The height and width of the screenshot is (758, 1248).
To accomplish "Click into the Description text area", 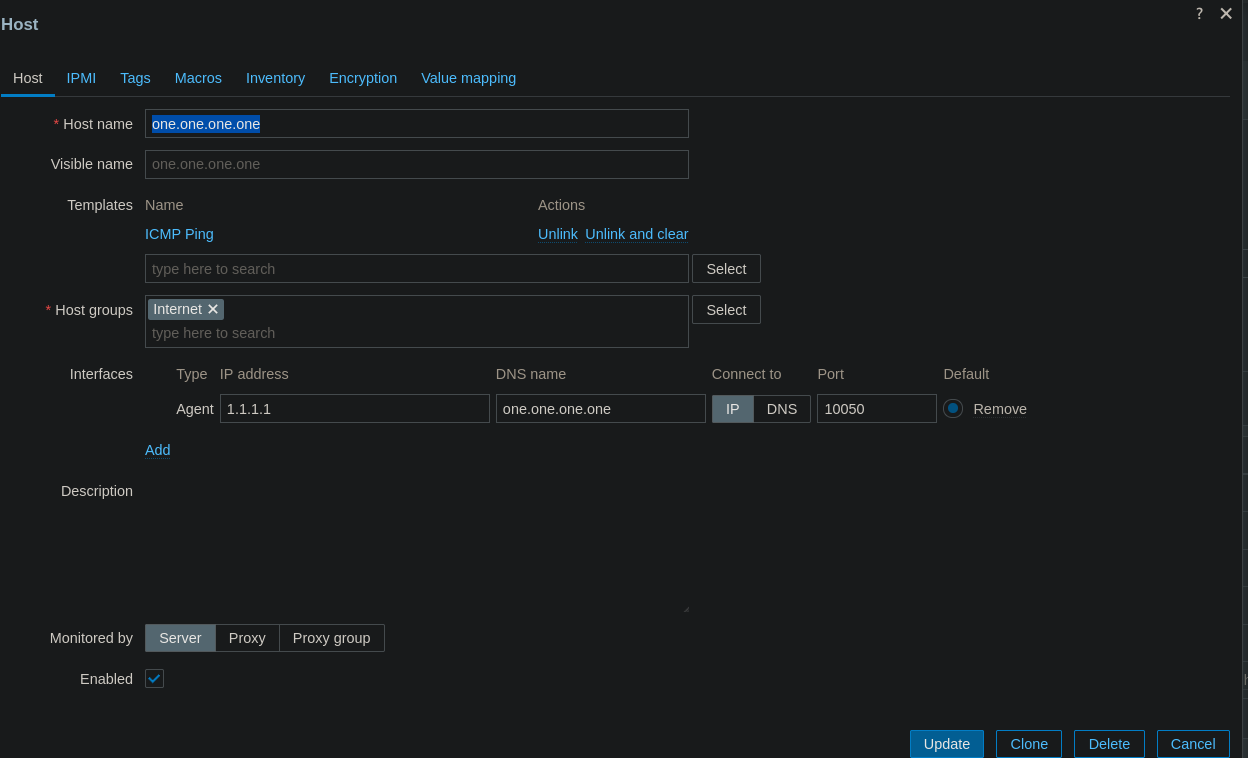I will [x=417, y=546].
